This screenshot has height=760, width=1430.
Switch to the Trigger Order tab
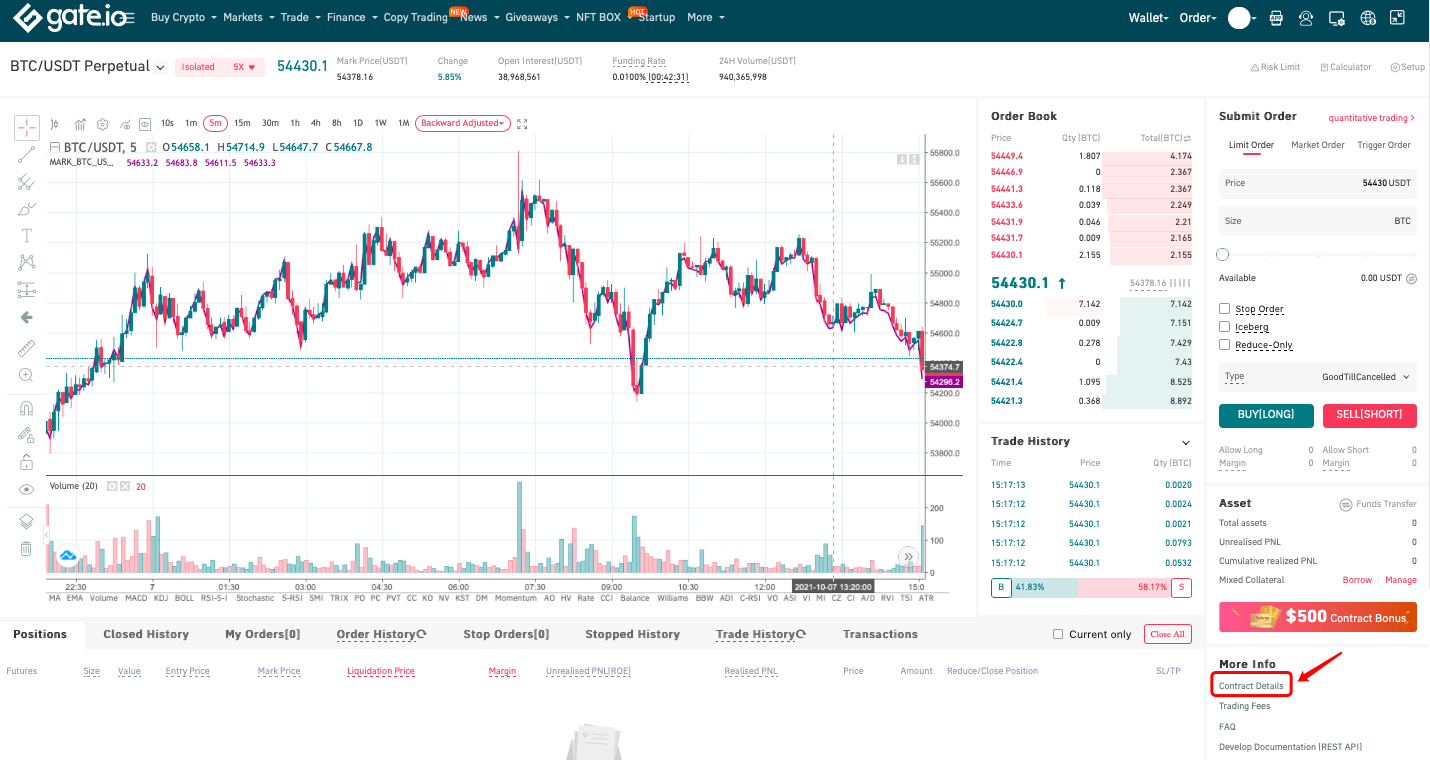click(x=1383, y=145)
